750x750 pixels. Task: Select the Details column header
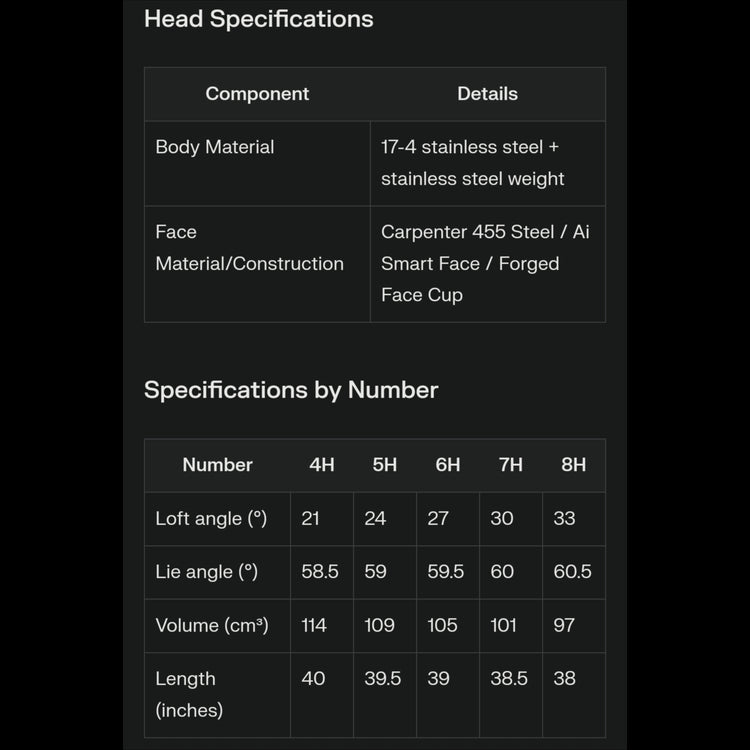pyautogui.click(x=487, y=94)
